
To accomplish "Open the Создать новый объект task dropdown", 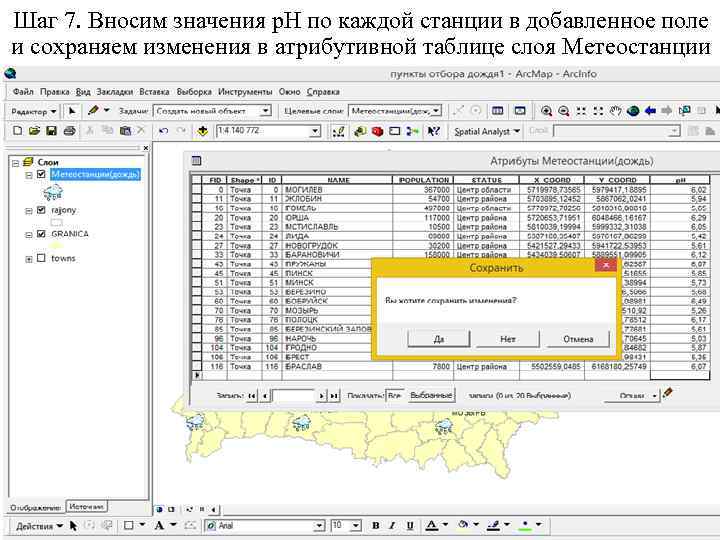I will point(265,111).
